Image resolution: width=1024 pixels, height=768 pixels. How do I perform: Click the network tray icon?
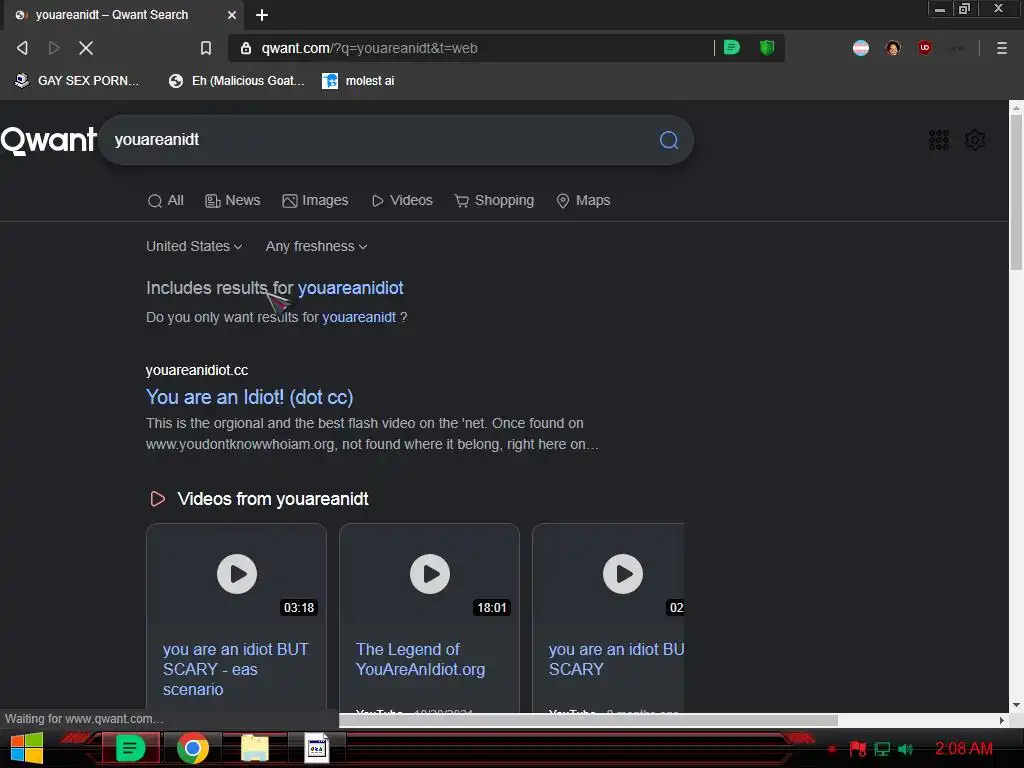[882, 749]
